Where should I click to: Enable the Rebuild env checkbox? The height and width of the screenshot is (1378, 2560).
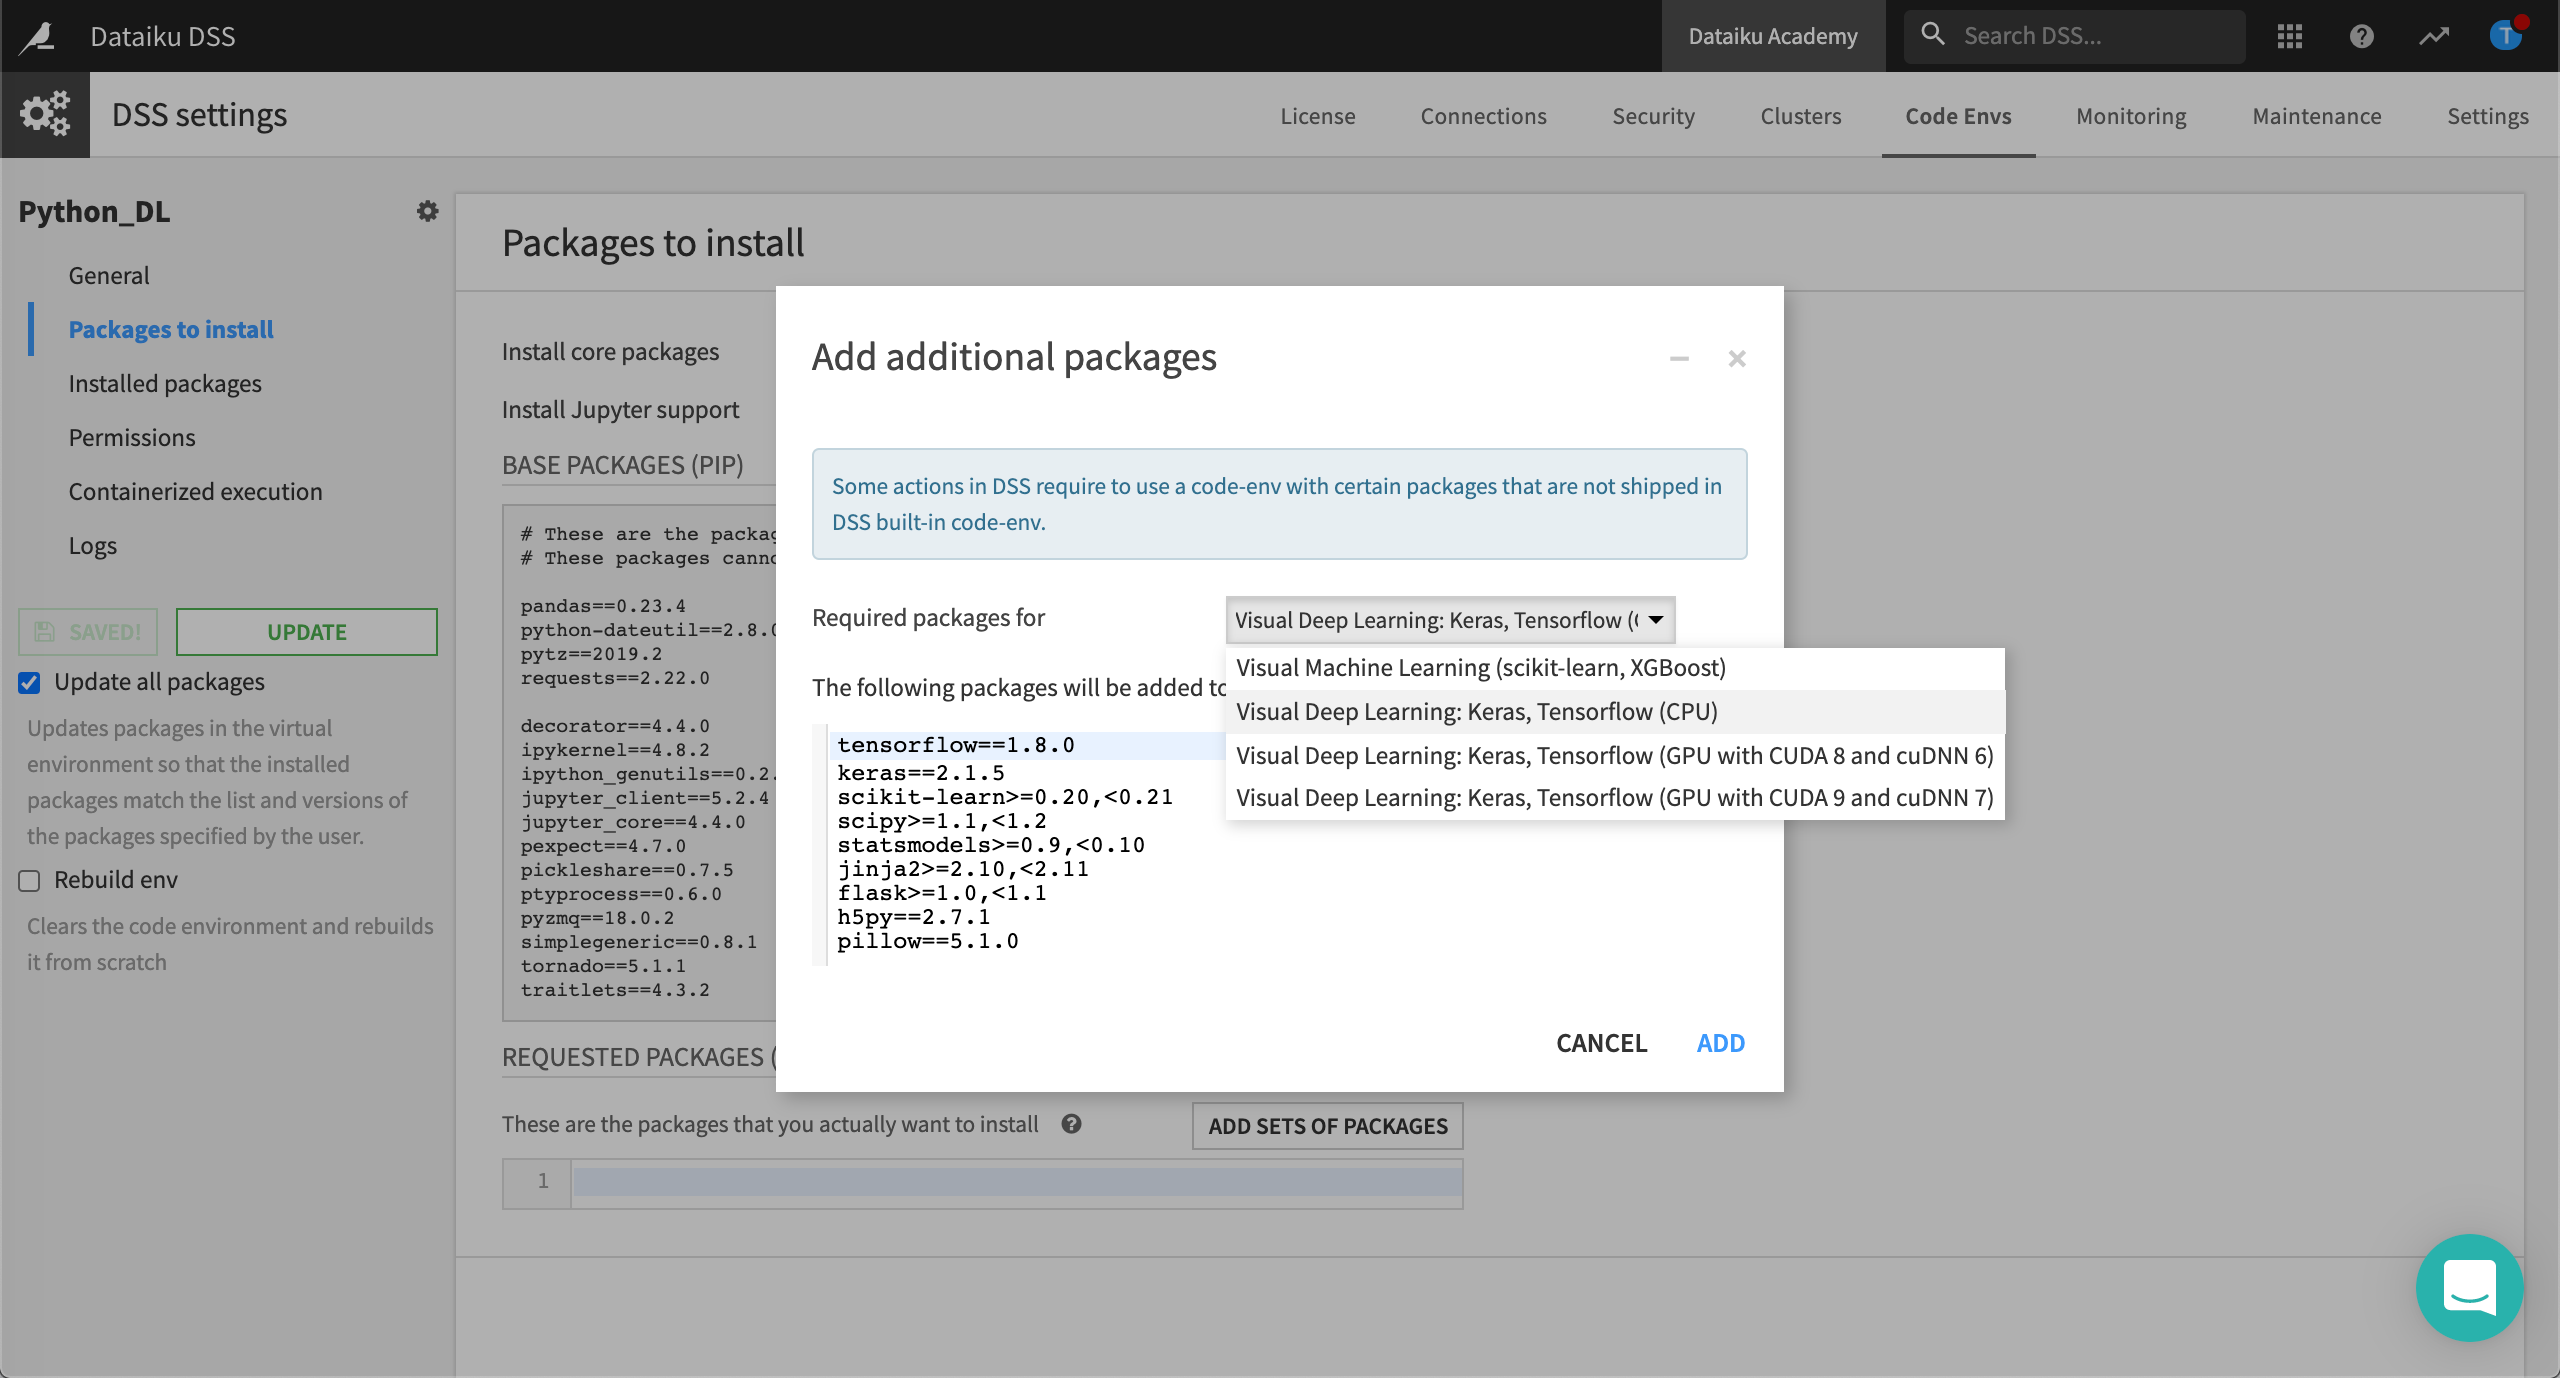point(29,881)
